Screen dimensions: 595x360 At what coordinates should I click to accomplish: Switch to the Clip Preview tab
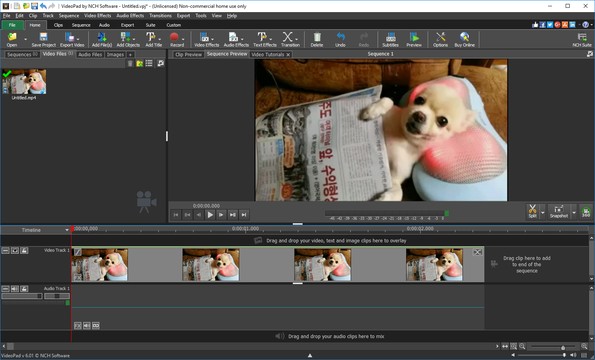(x=188, y=55)
